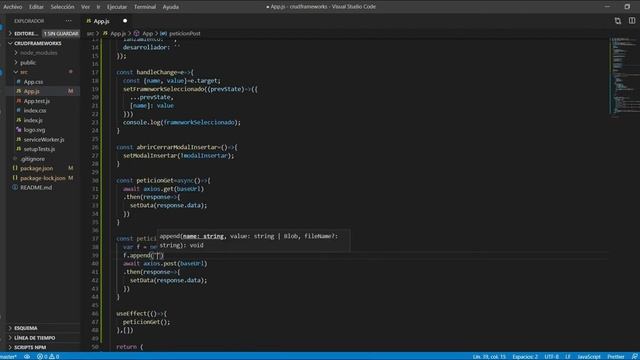
Task: Expand the Línea de tiempo panel
Action: [34, 338]
